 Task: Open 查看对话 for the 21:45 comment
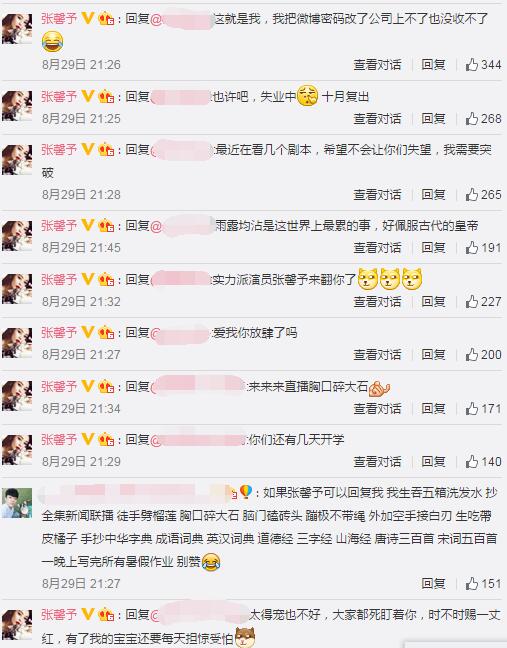tap(377, 248)
